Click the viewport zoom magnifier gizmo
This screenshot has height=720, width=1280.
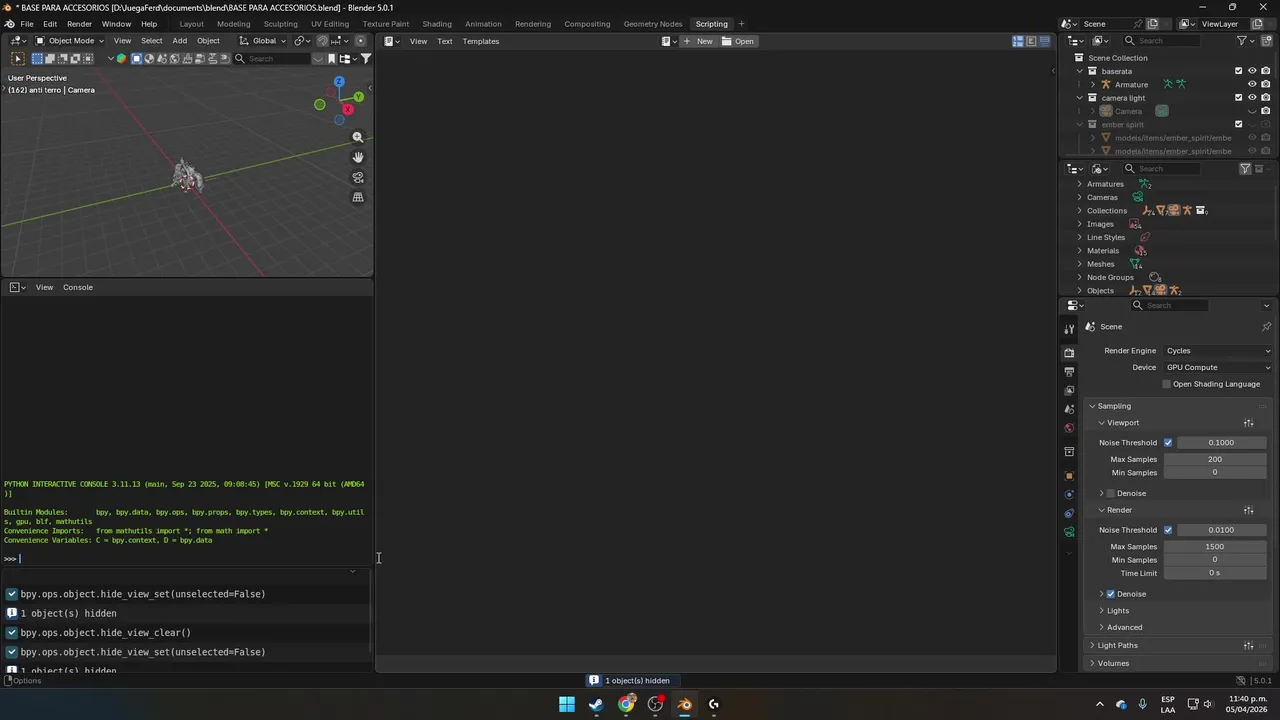(358, 138)
